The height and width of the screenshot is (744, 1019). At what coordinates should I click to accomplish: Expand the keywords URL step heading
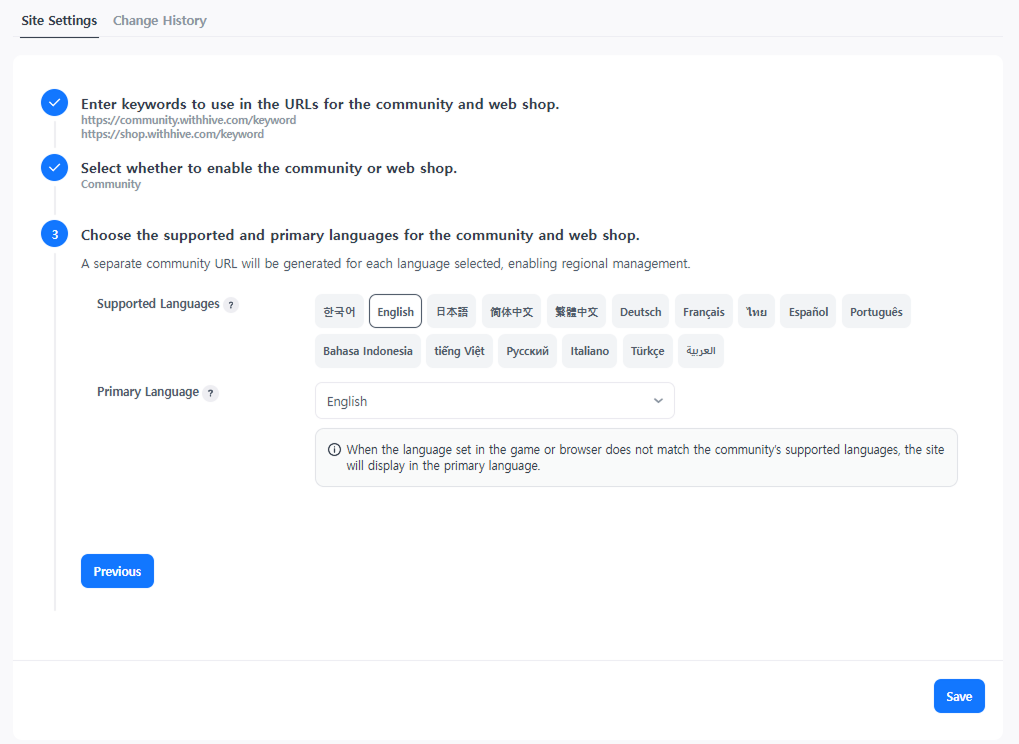point(320,104)
